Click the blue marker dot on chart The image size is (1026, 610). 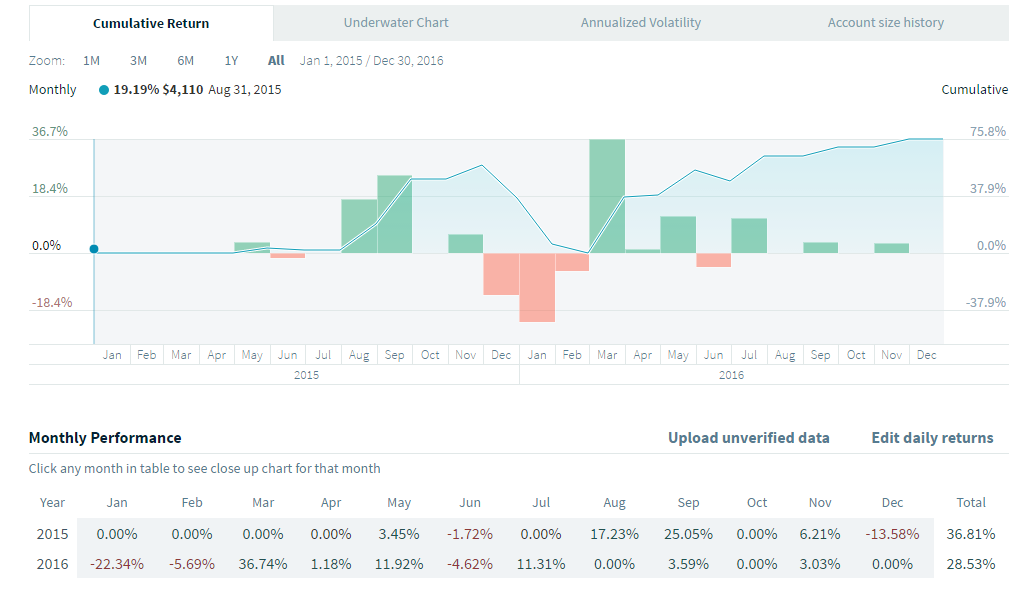(94, 249)
